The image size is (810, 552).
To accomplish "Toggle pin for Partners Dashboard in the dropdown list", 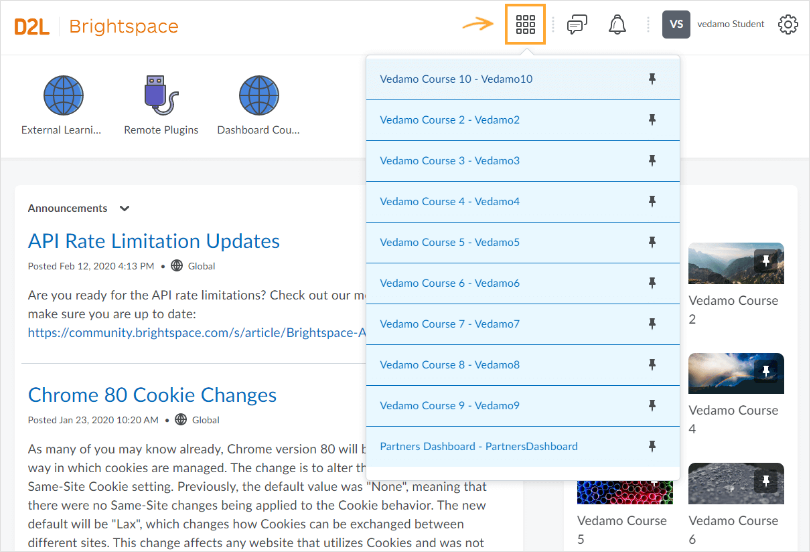I will (x=652, y=446).
